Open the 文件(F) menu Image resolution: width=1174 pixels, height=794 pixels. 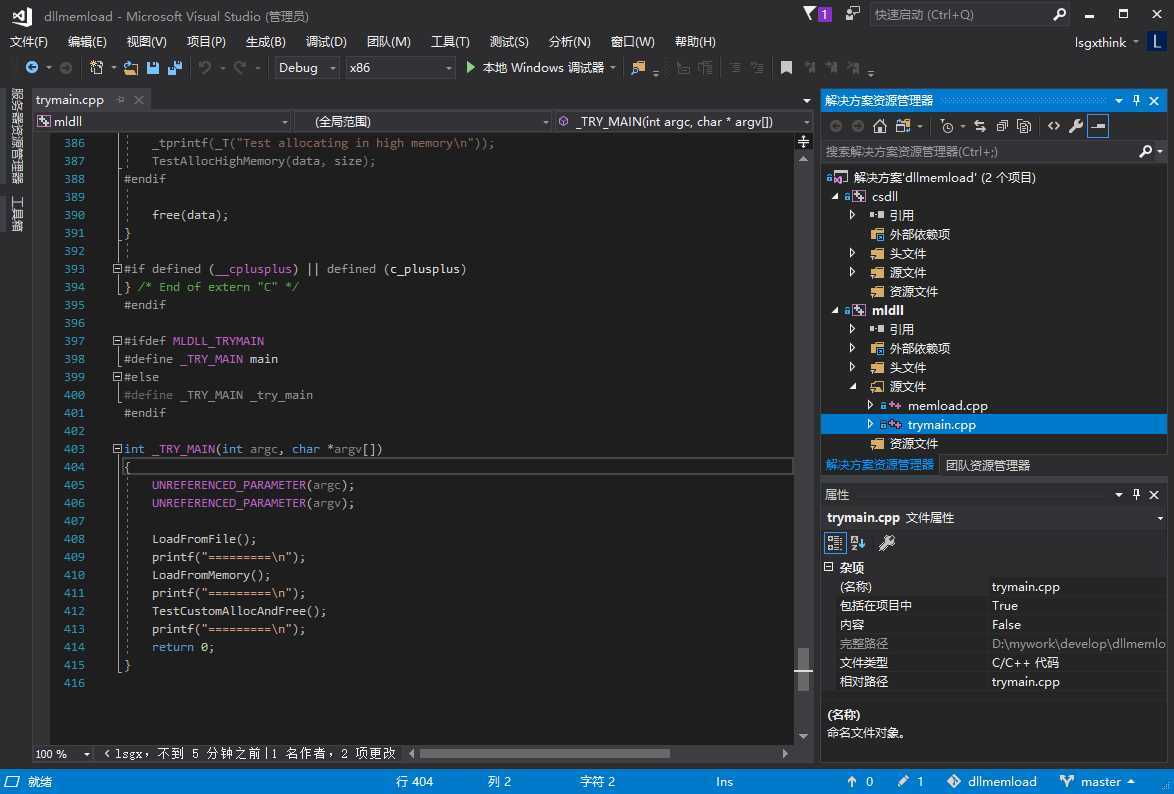[28, 42]
